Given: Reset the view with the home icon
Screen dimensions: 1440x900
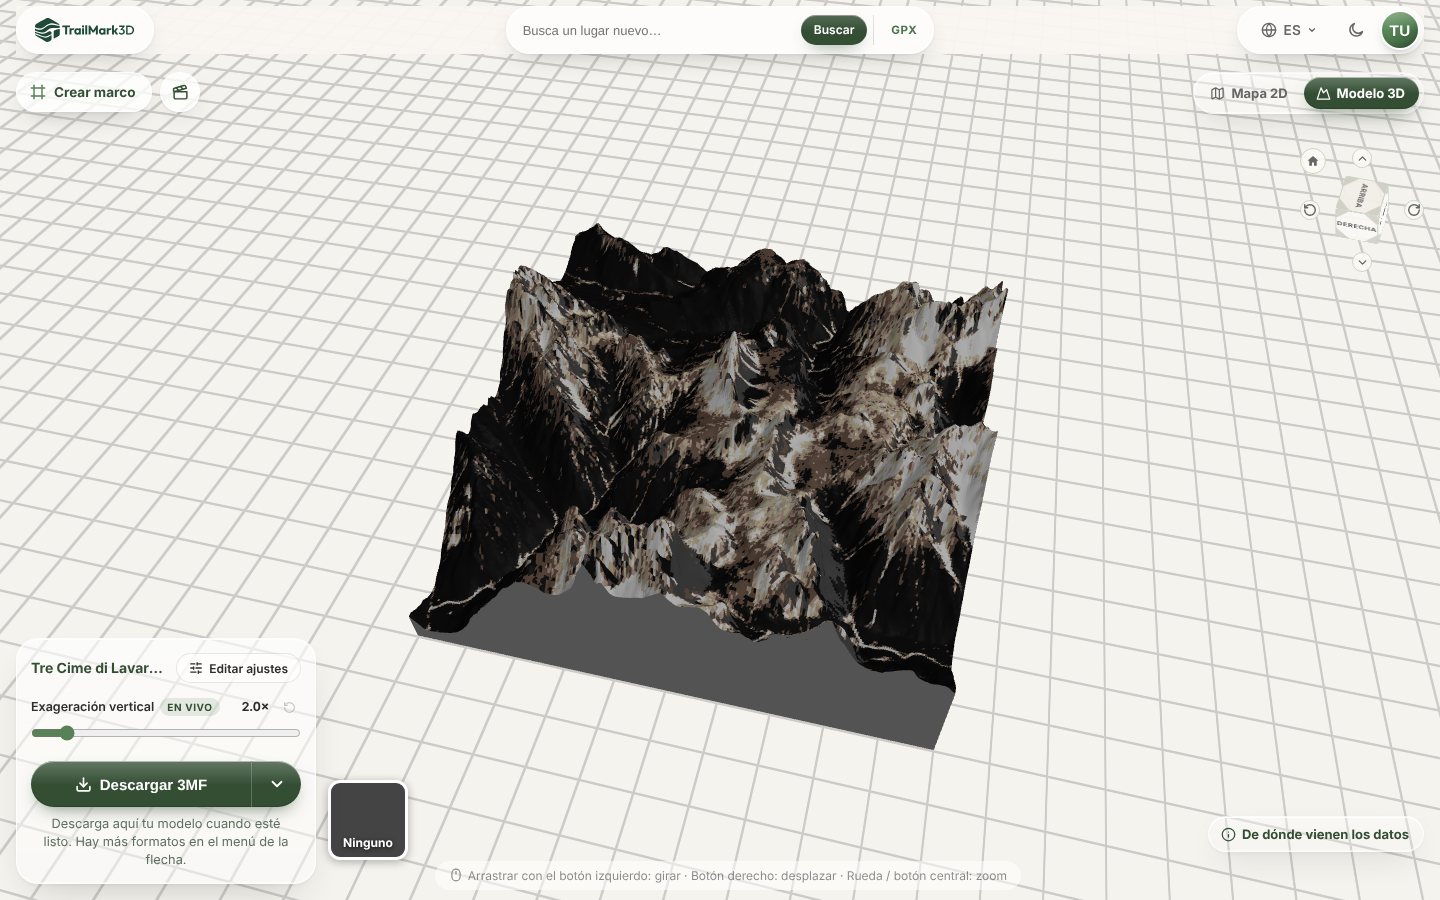Looking at the screenshot, I should (x=1313, y=160).
